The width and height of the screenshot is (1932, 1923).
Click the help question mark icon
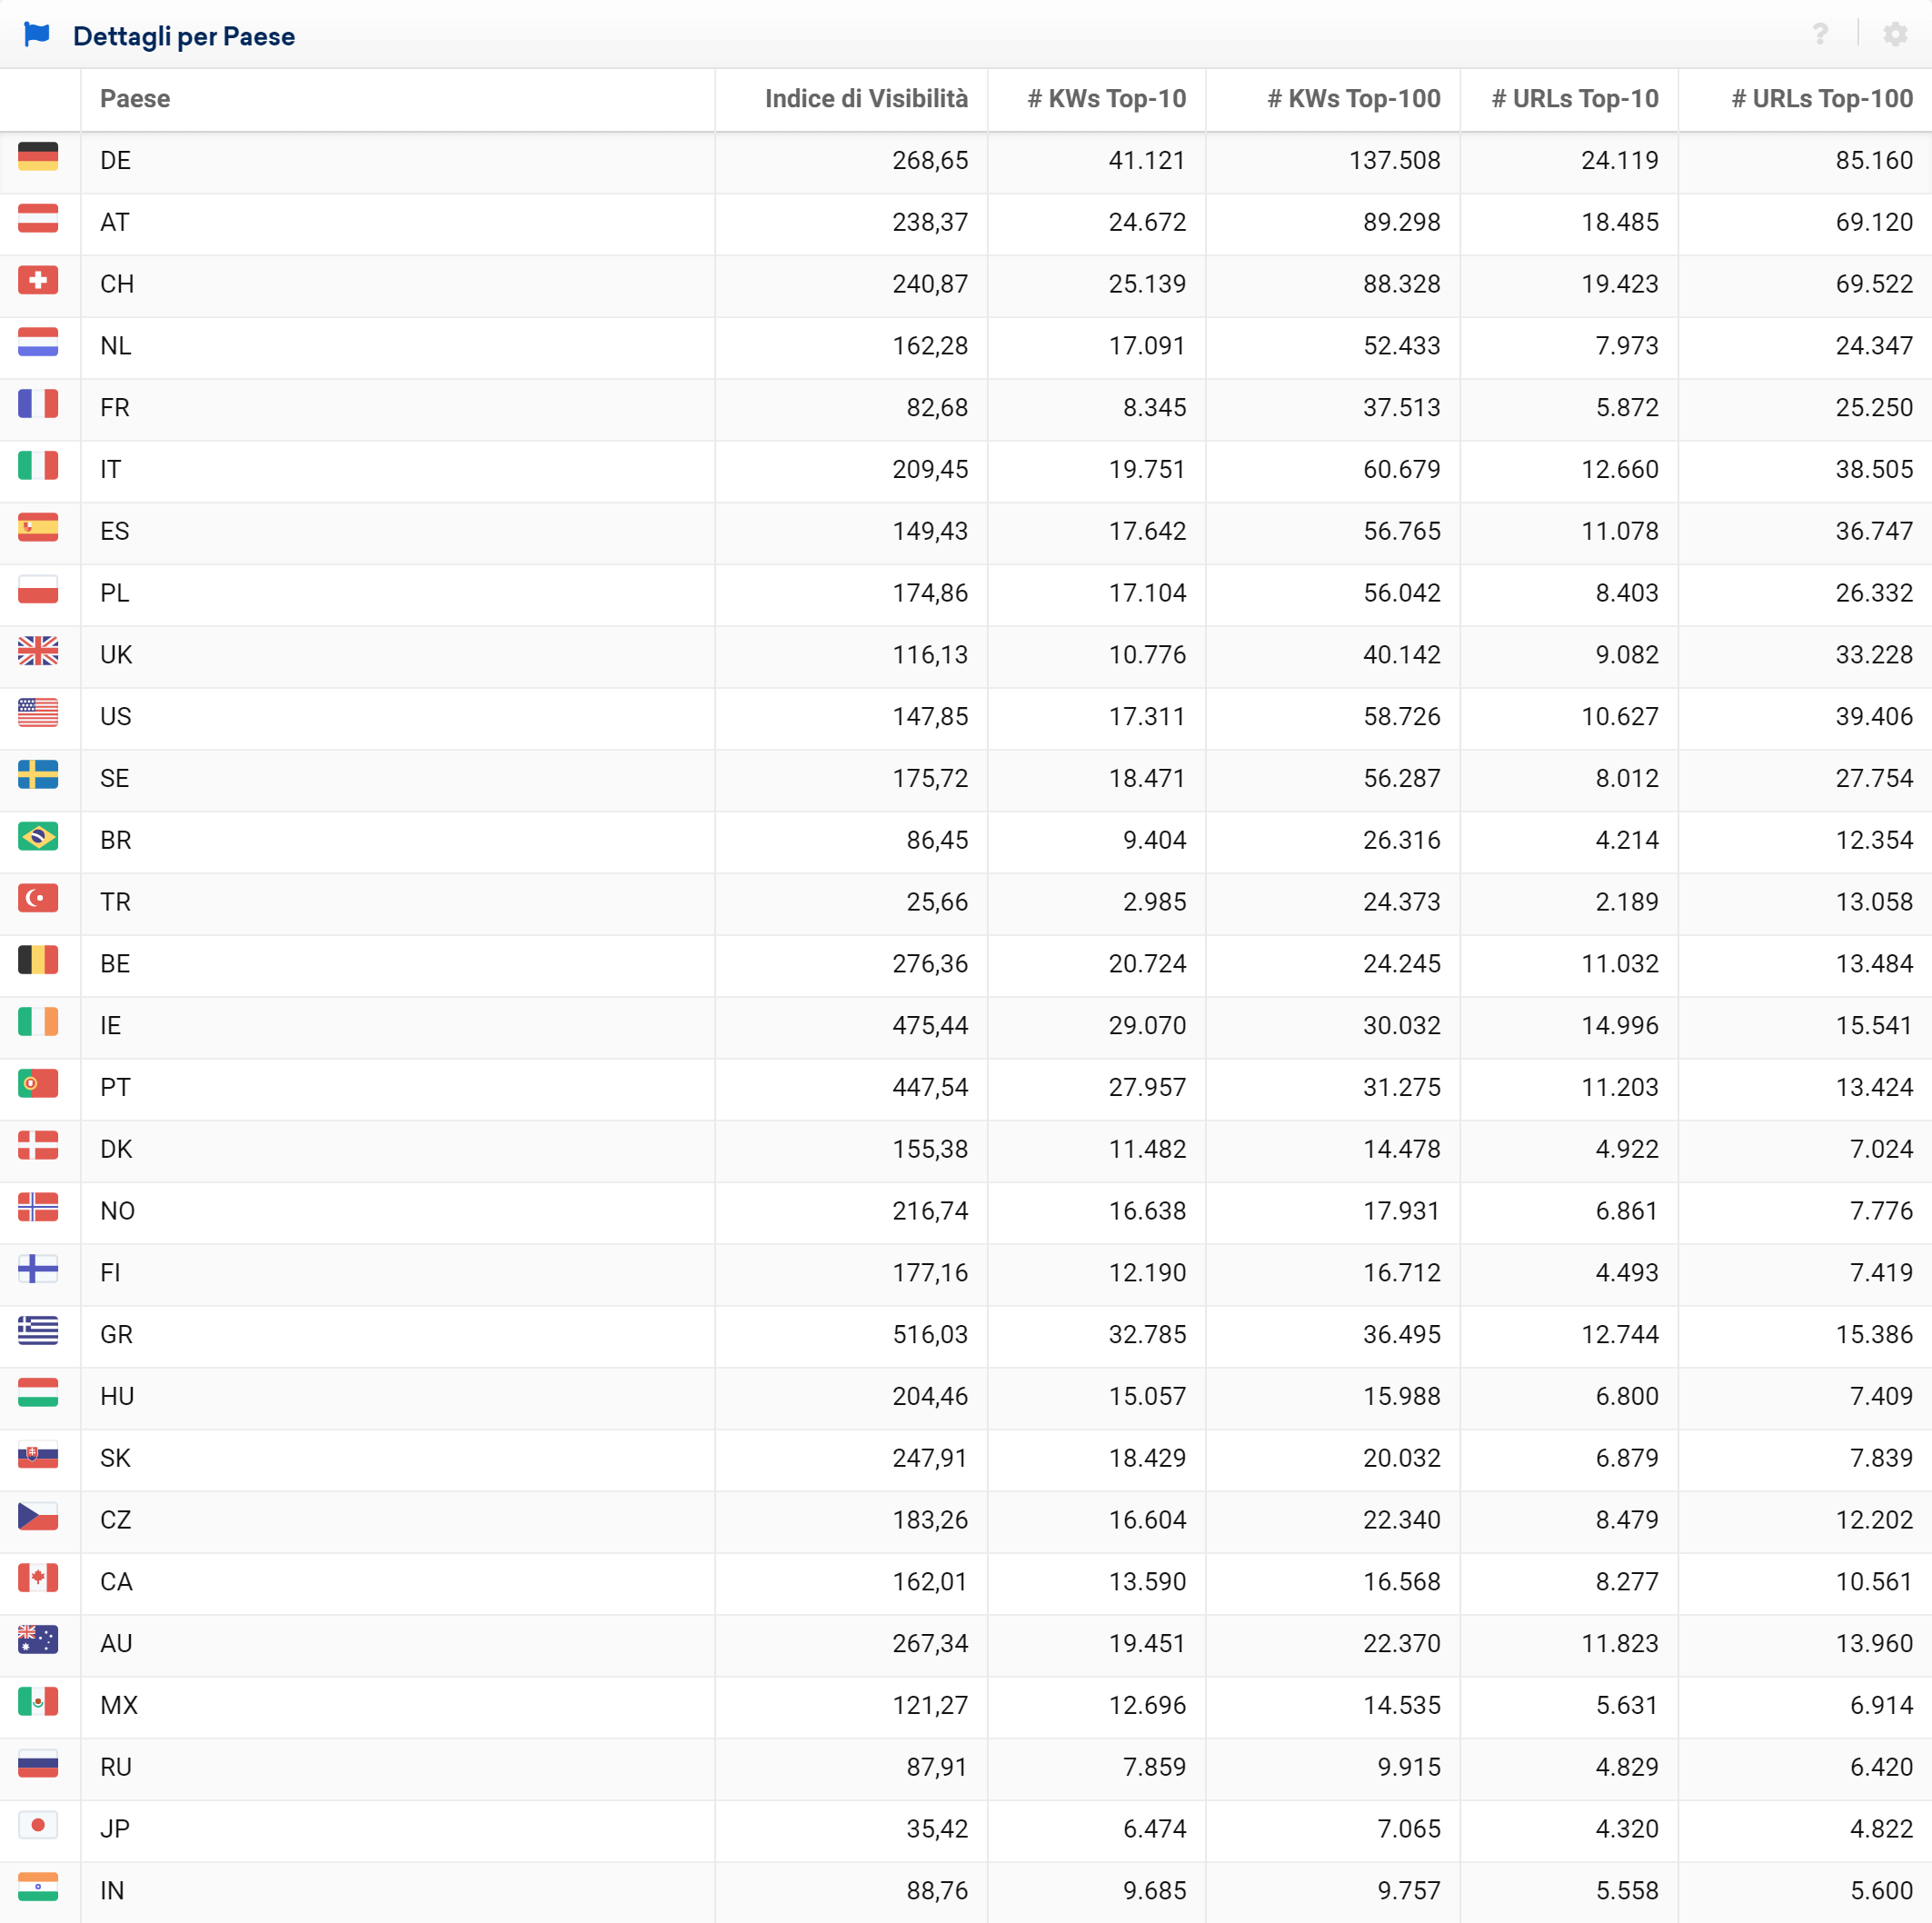click(1820, 35)
